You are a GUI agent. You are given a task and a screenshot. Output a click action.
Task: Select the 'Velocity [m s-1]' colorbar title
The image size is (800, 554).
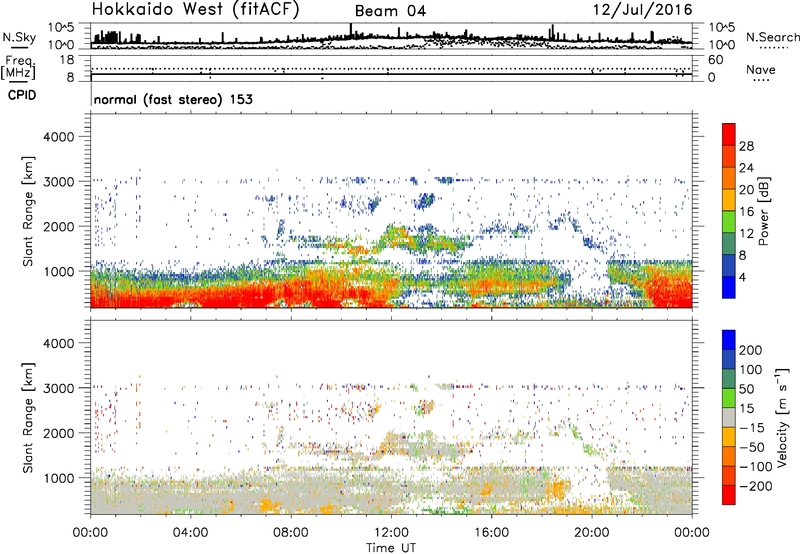pyautogui.click(x=782, y=417)
